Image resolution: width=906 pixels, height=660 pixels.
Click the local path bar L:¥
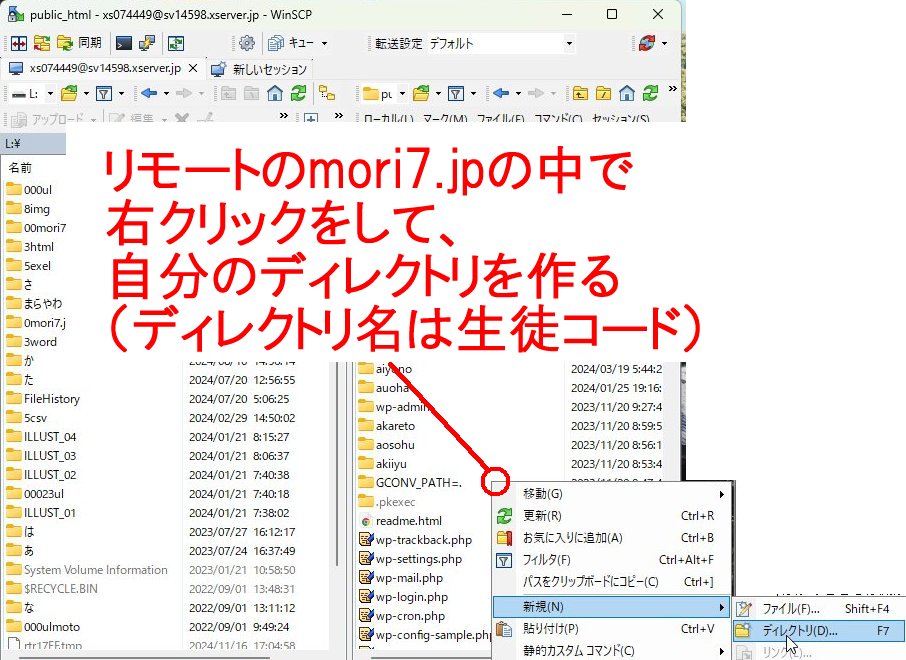click(34, 144)
